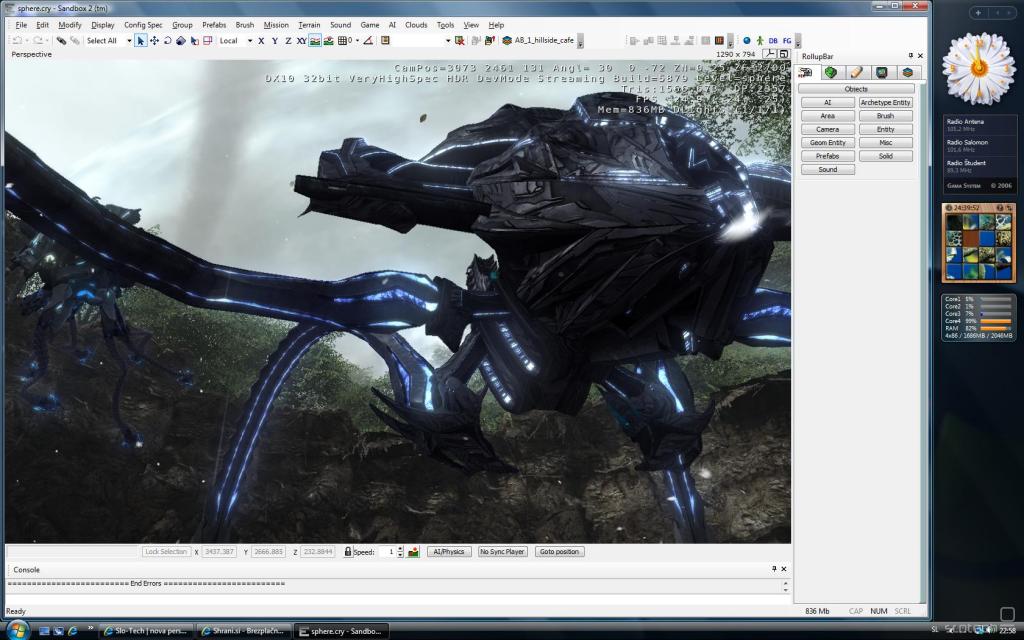Switch to RollupBar Objects tab
This screenshot has height=640, width=1024.
806,72
